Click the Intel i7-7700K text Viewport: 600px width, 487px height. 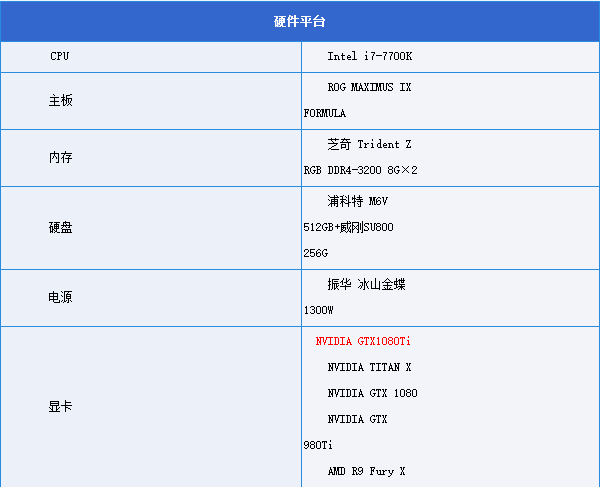point(370,56)
